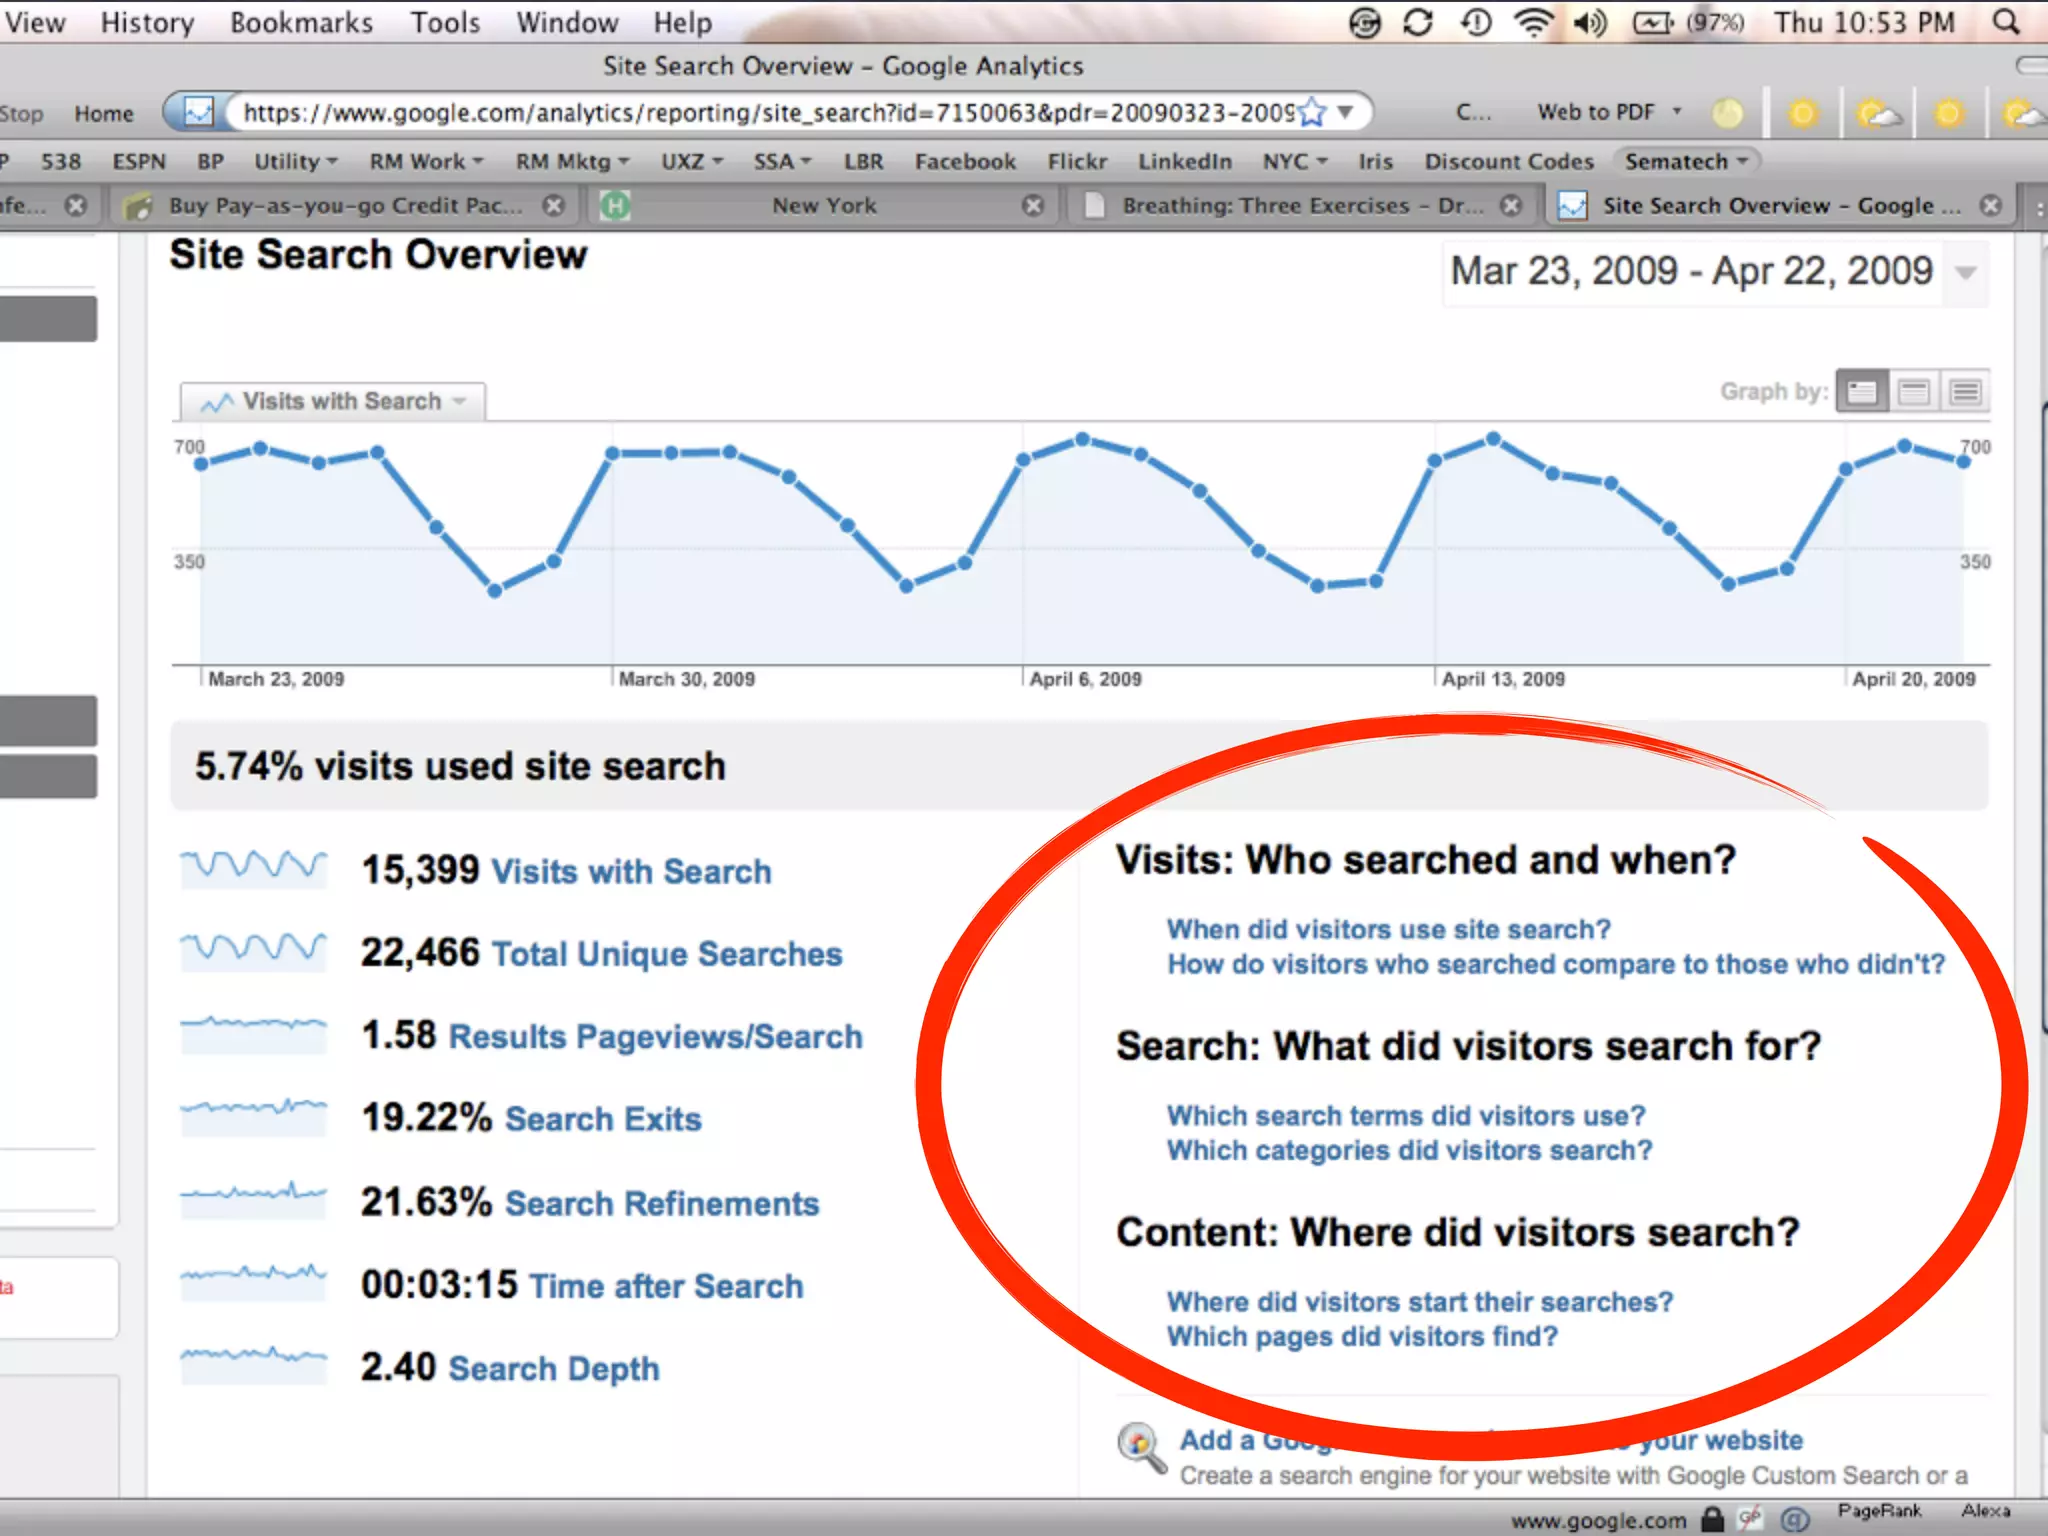The height and width of the screenshot is (1536, 2048).
Task: Select the first Graph by view button
Action: pyautogui.click(x=1862, y=392)
